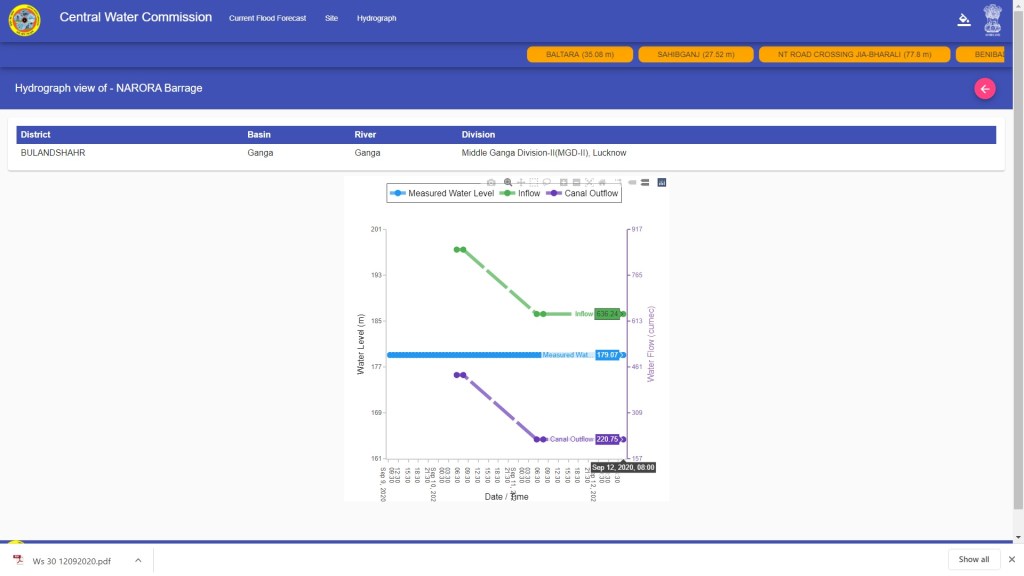Screen dimensions: 1024x576
Task: Toggle Inflow series in chart legend
Action: pyautogui.click(x=521, y=193)
